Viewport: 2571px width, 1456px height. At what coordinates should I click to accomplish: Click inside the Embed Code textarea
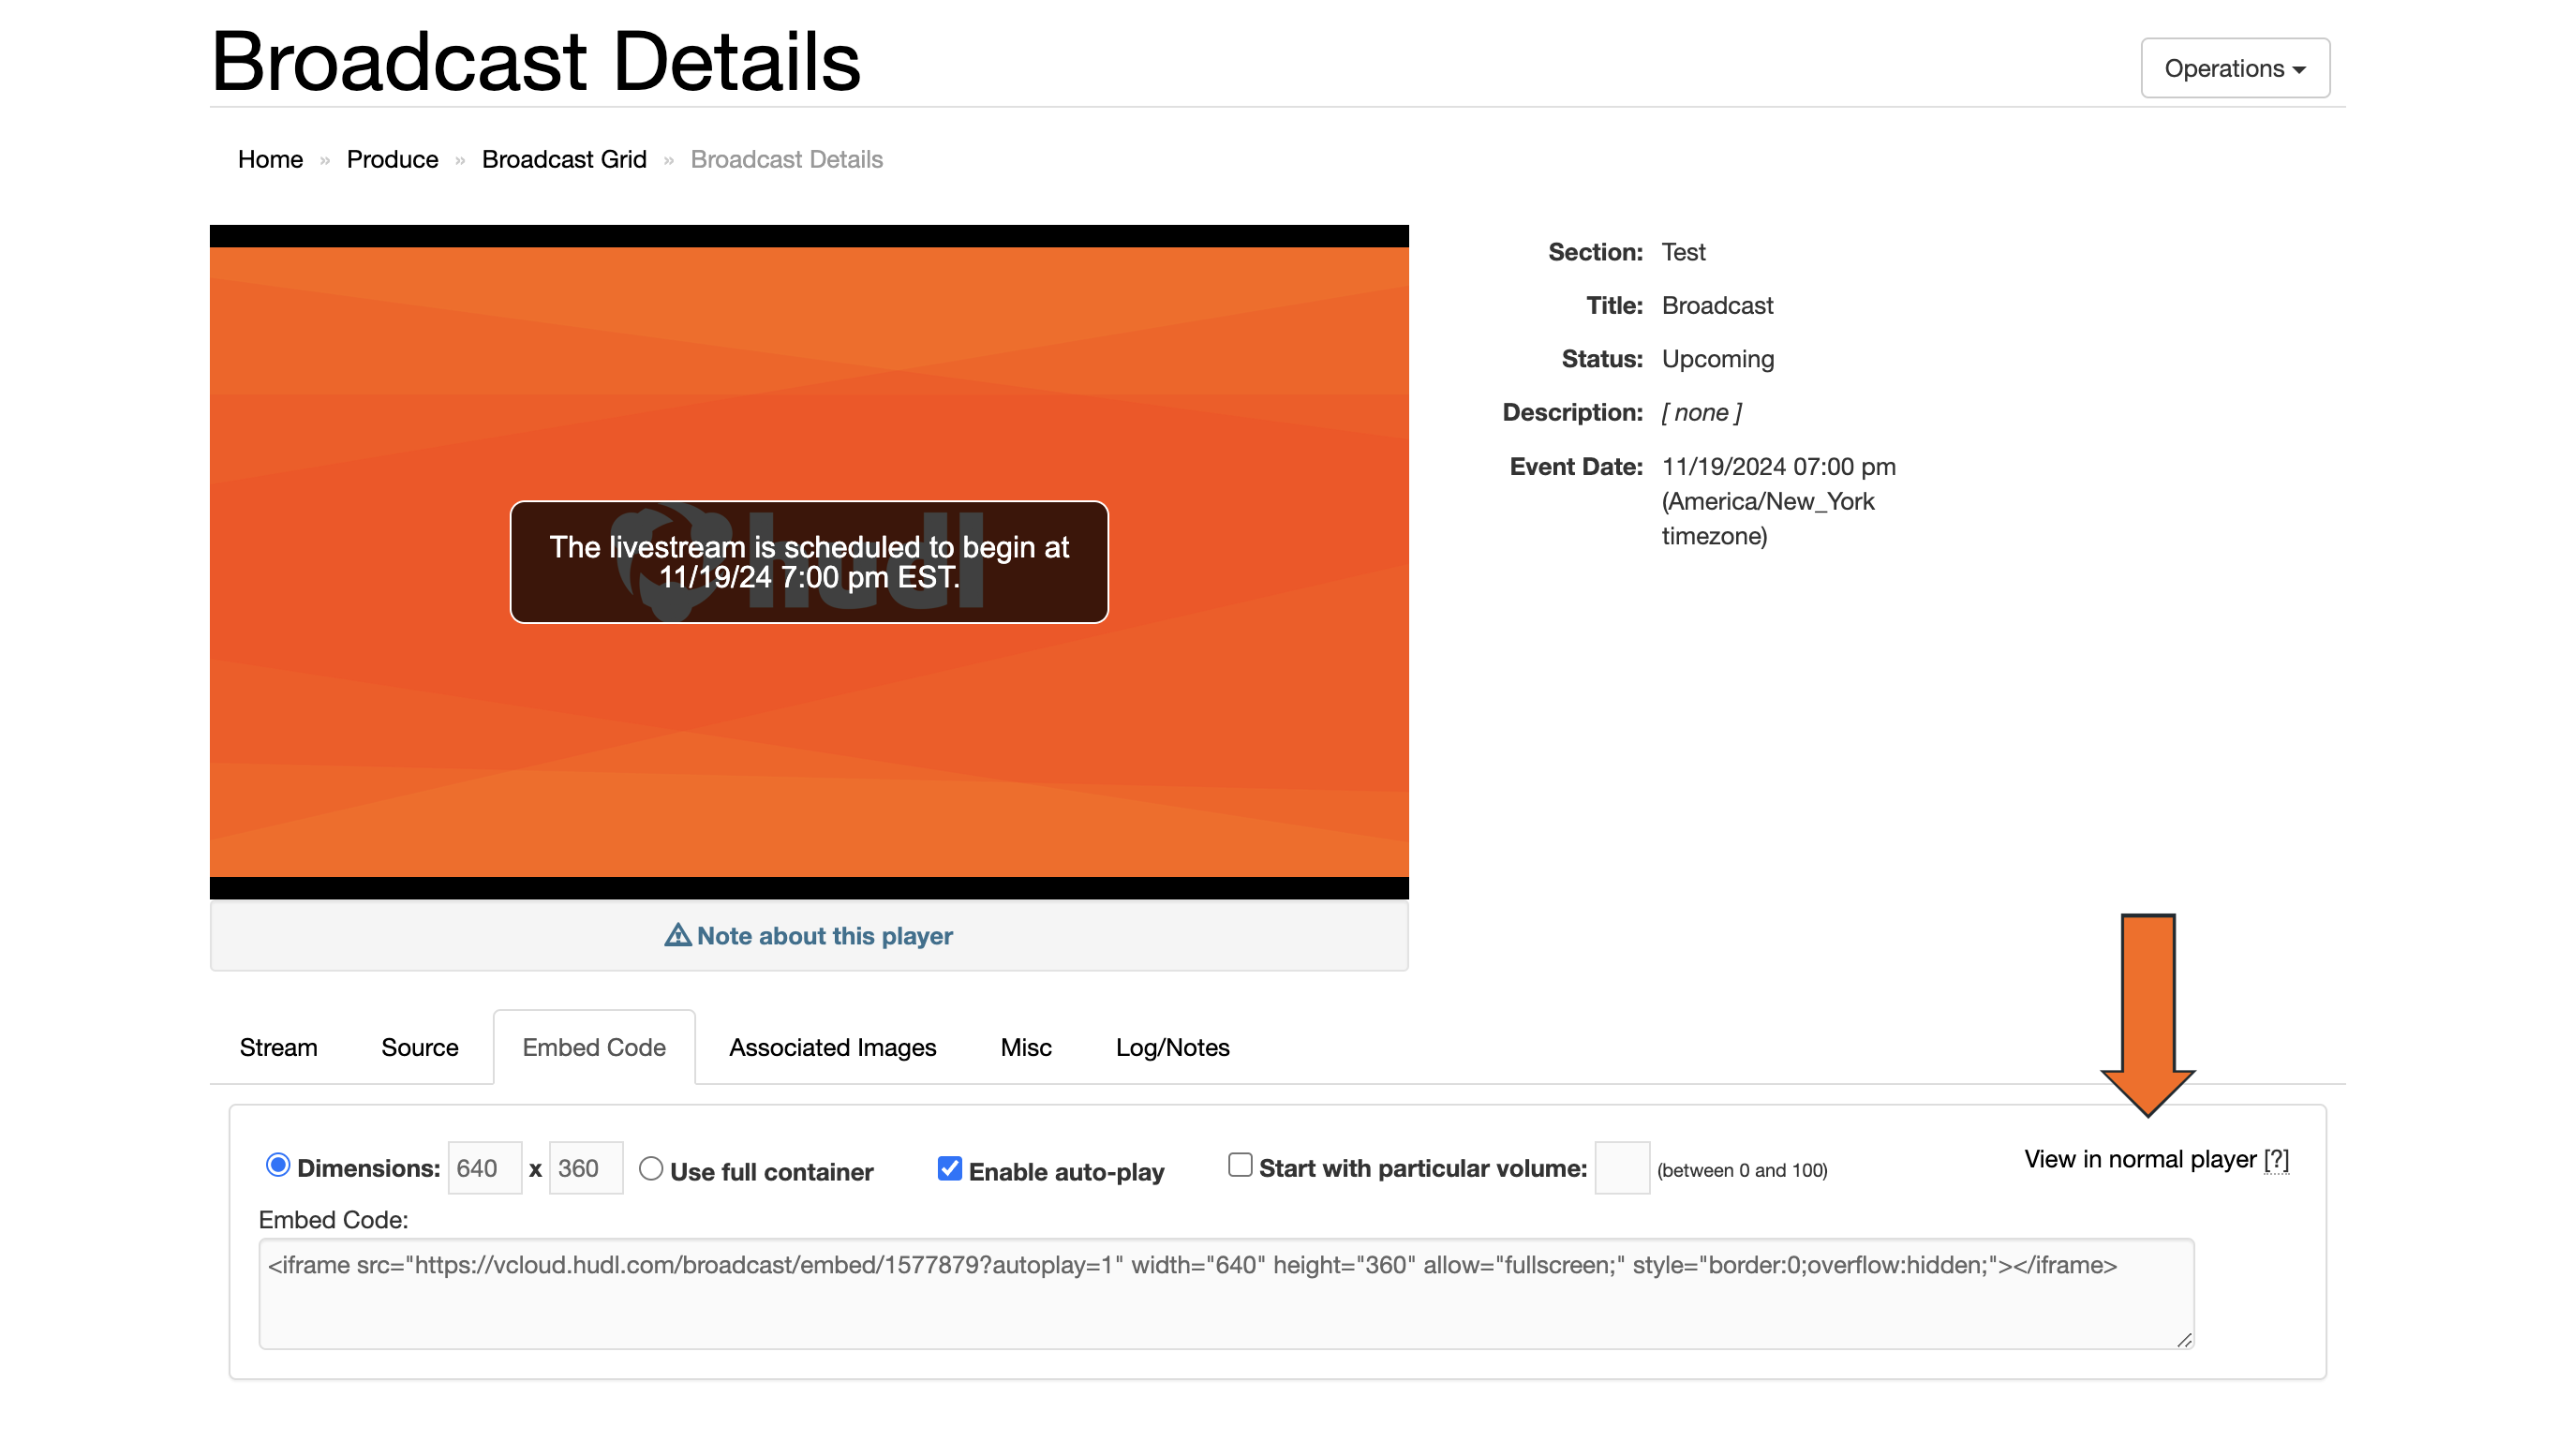point(1226,1294)
